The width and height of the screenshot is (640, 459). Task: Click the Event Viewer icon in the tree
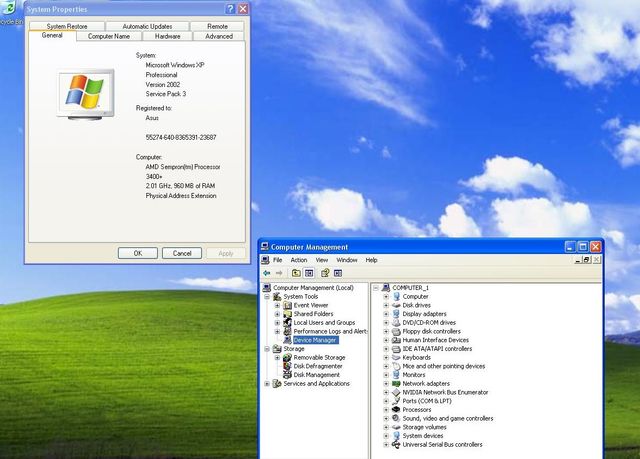coord(287,305)
